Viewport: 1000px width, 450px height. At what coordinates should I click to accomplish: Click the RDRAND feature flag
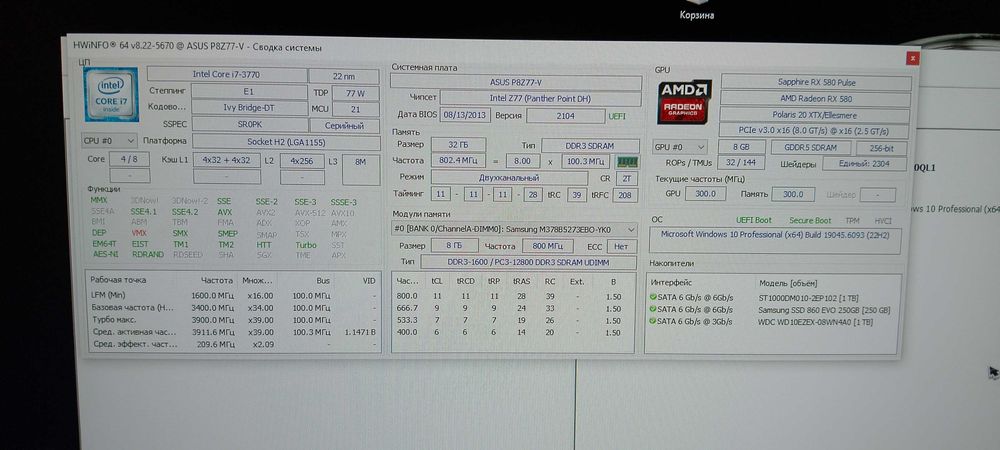tap(147, 254)
